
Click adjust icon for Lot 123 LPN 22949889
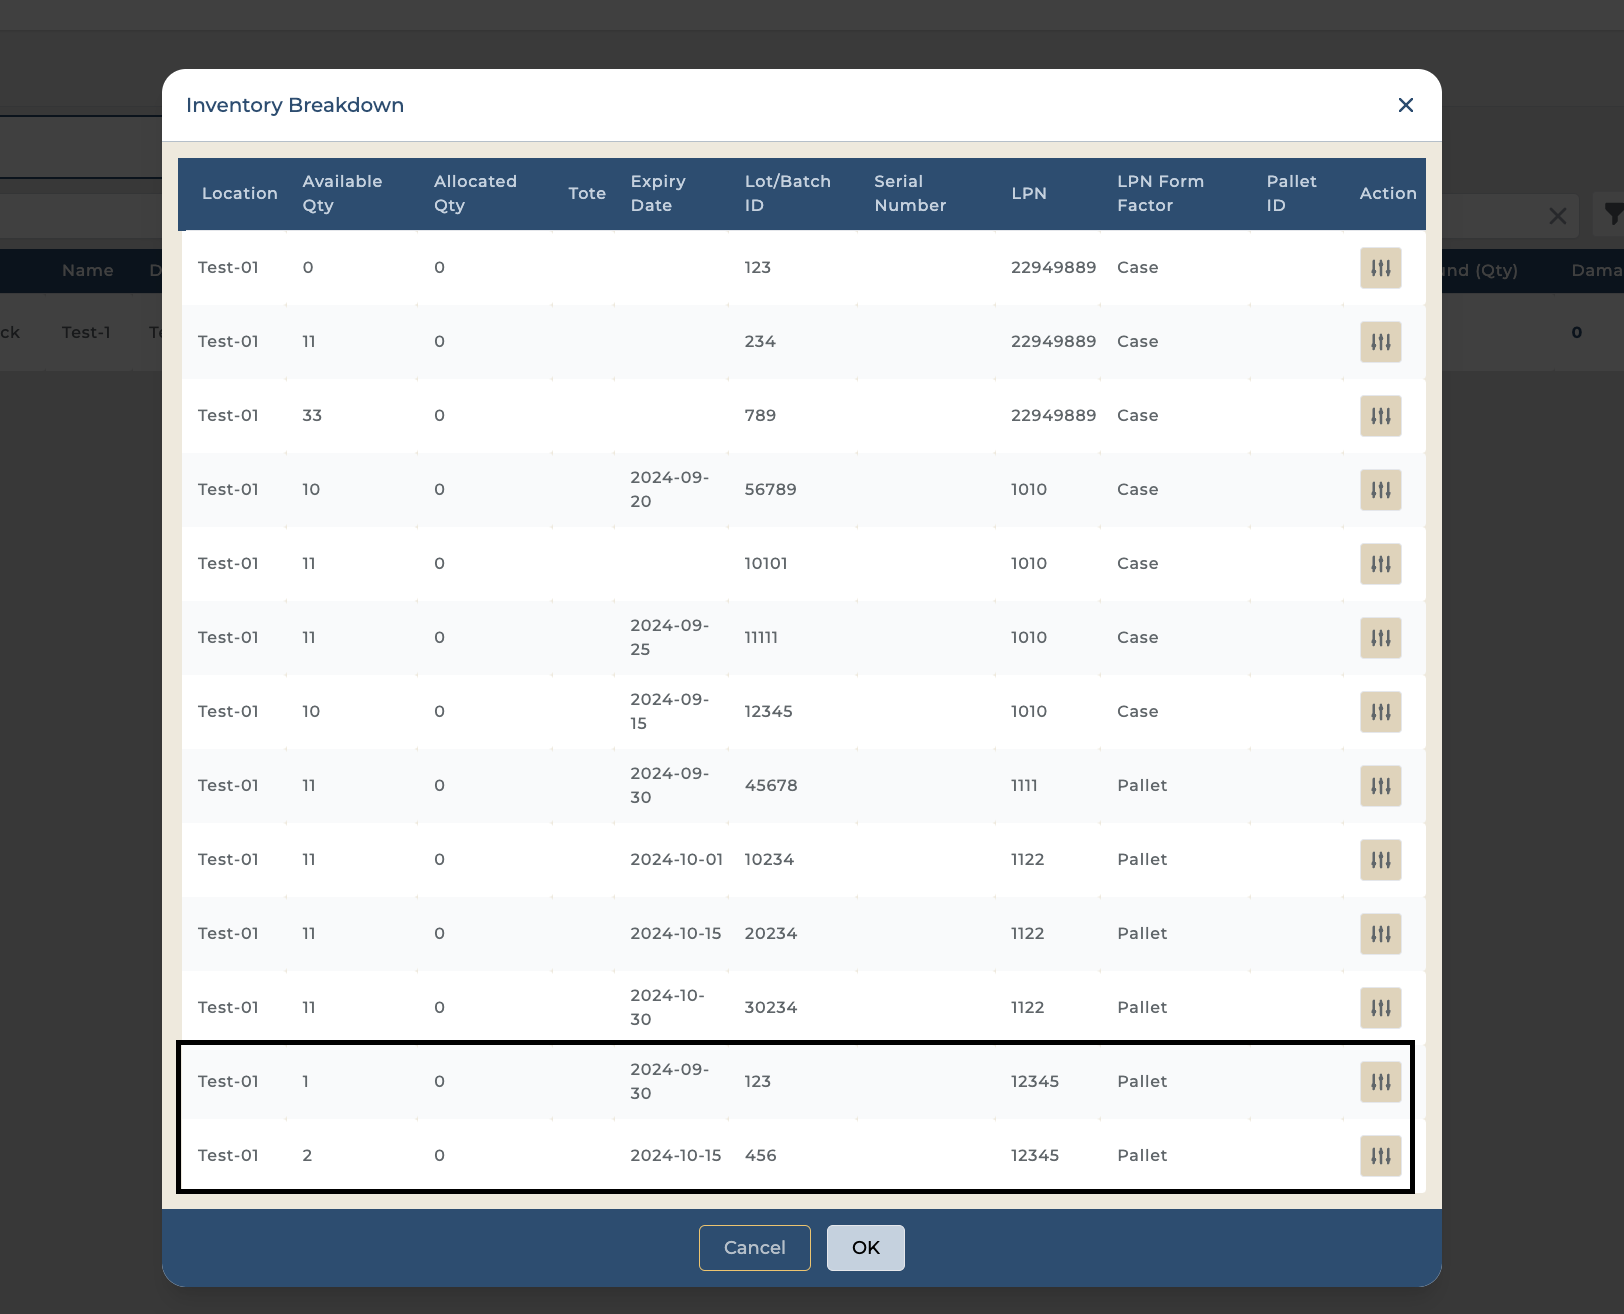(x=1380, y=268)
